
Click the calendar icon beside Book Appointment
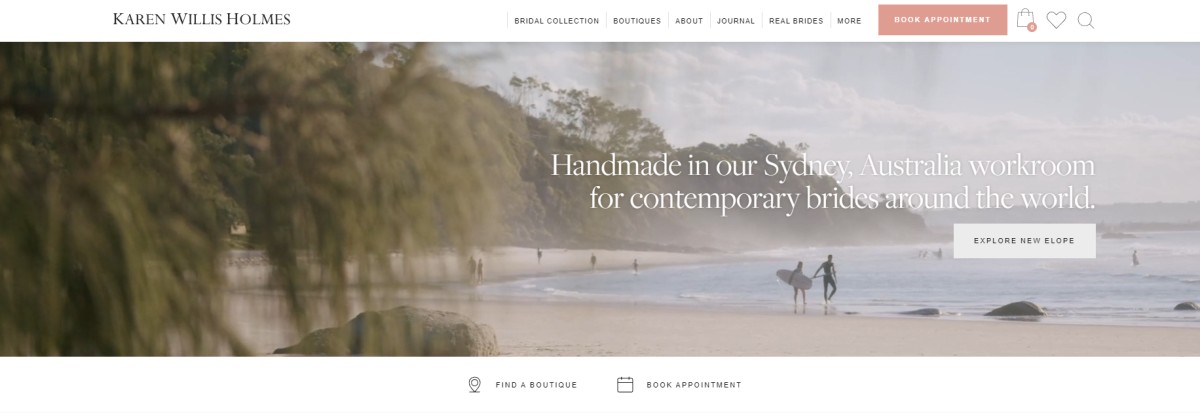coord(625,385)
